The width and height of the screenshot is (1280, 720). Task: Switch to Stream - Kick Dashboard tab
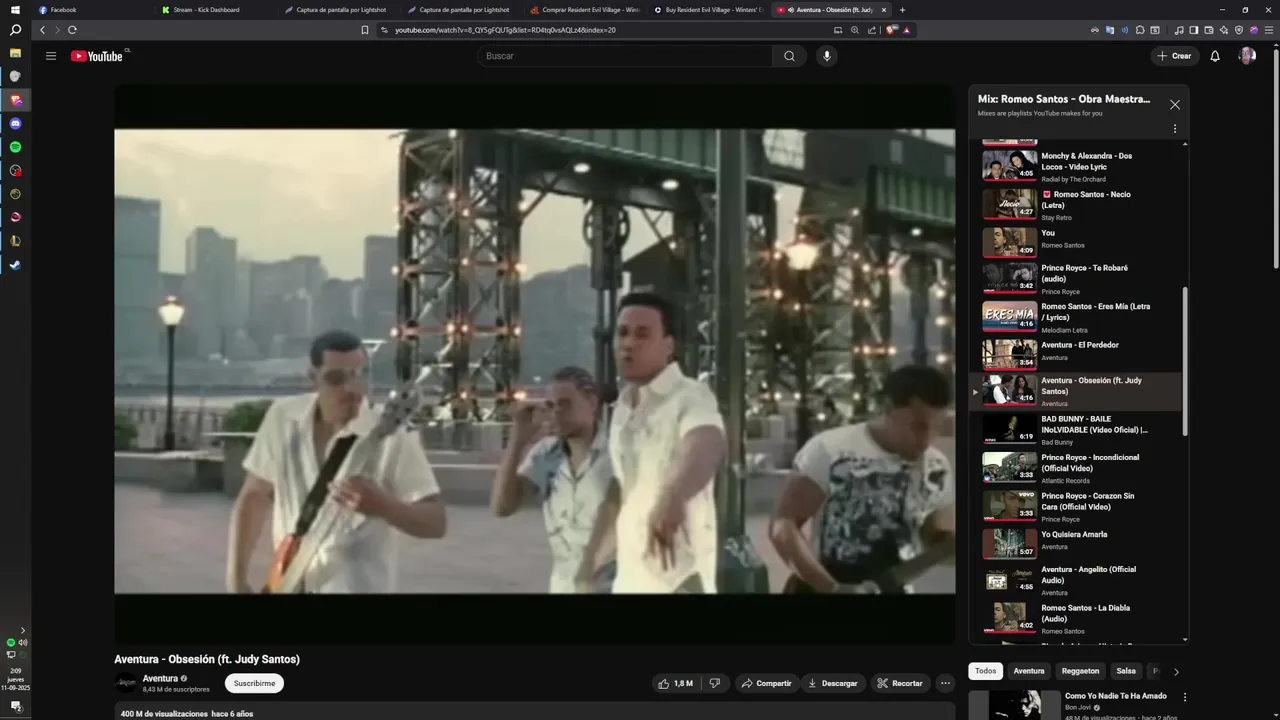(216, 10)
